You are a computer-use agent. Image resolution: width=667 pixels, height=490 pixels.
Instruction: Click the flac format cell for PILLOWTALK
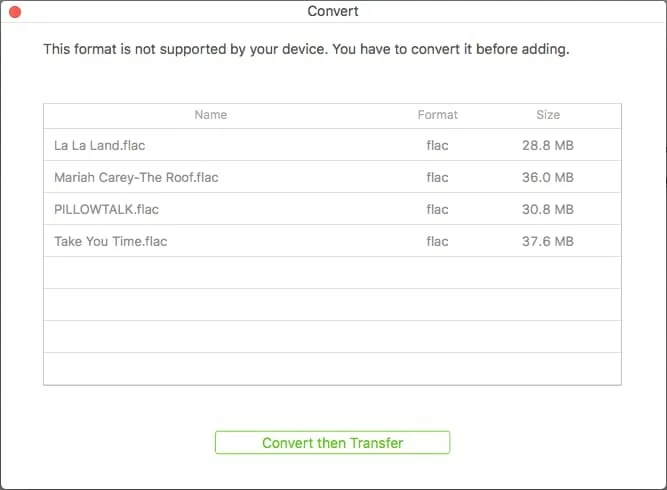tap(437, 210)
